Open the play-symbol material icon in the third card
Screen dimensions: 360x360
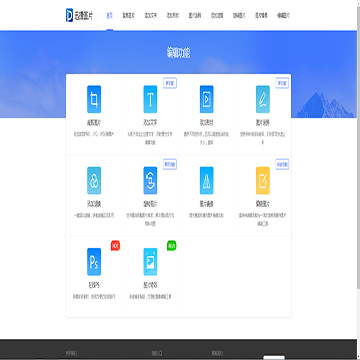[x=207, y=99]
